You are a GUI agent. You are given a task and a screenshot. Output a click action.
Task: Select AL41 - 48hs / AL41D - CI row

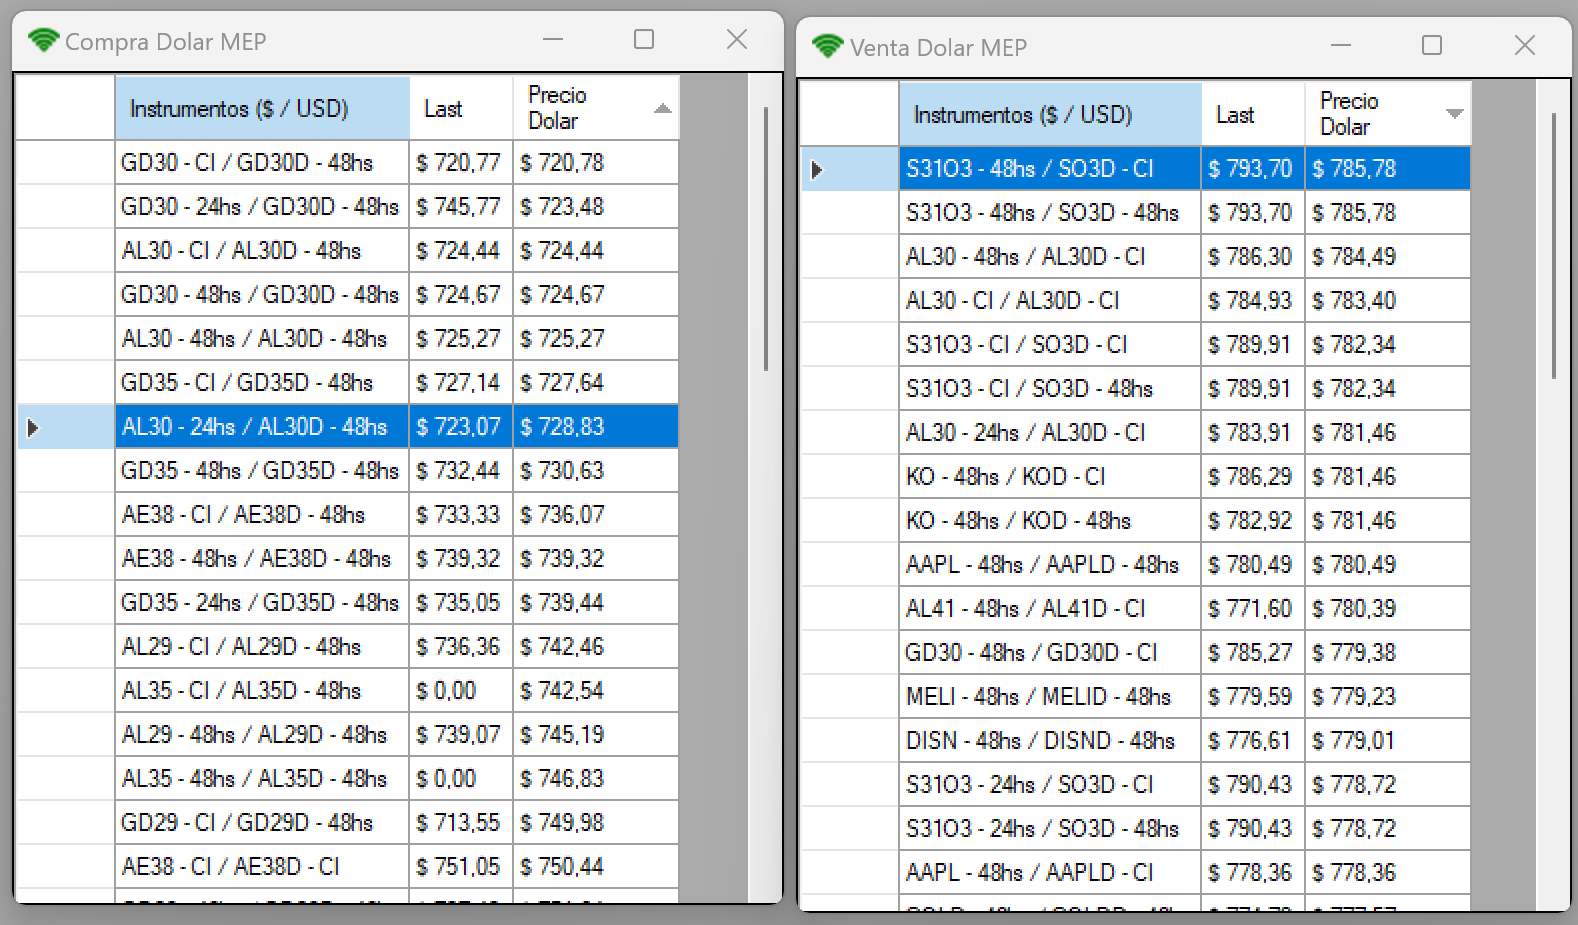1136,608
